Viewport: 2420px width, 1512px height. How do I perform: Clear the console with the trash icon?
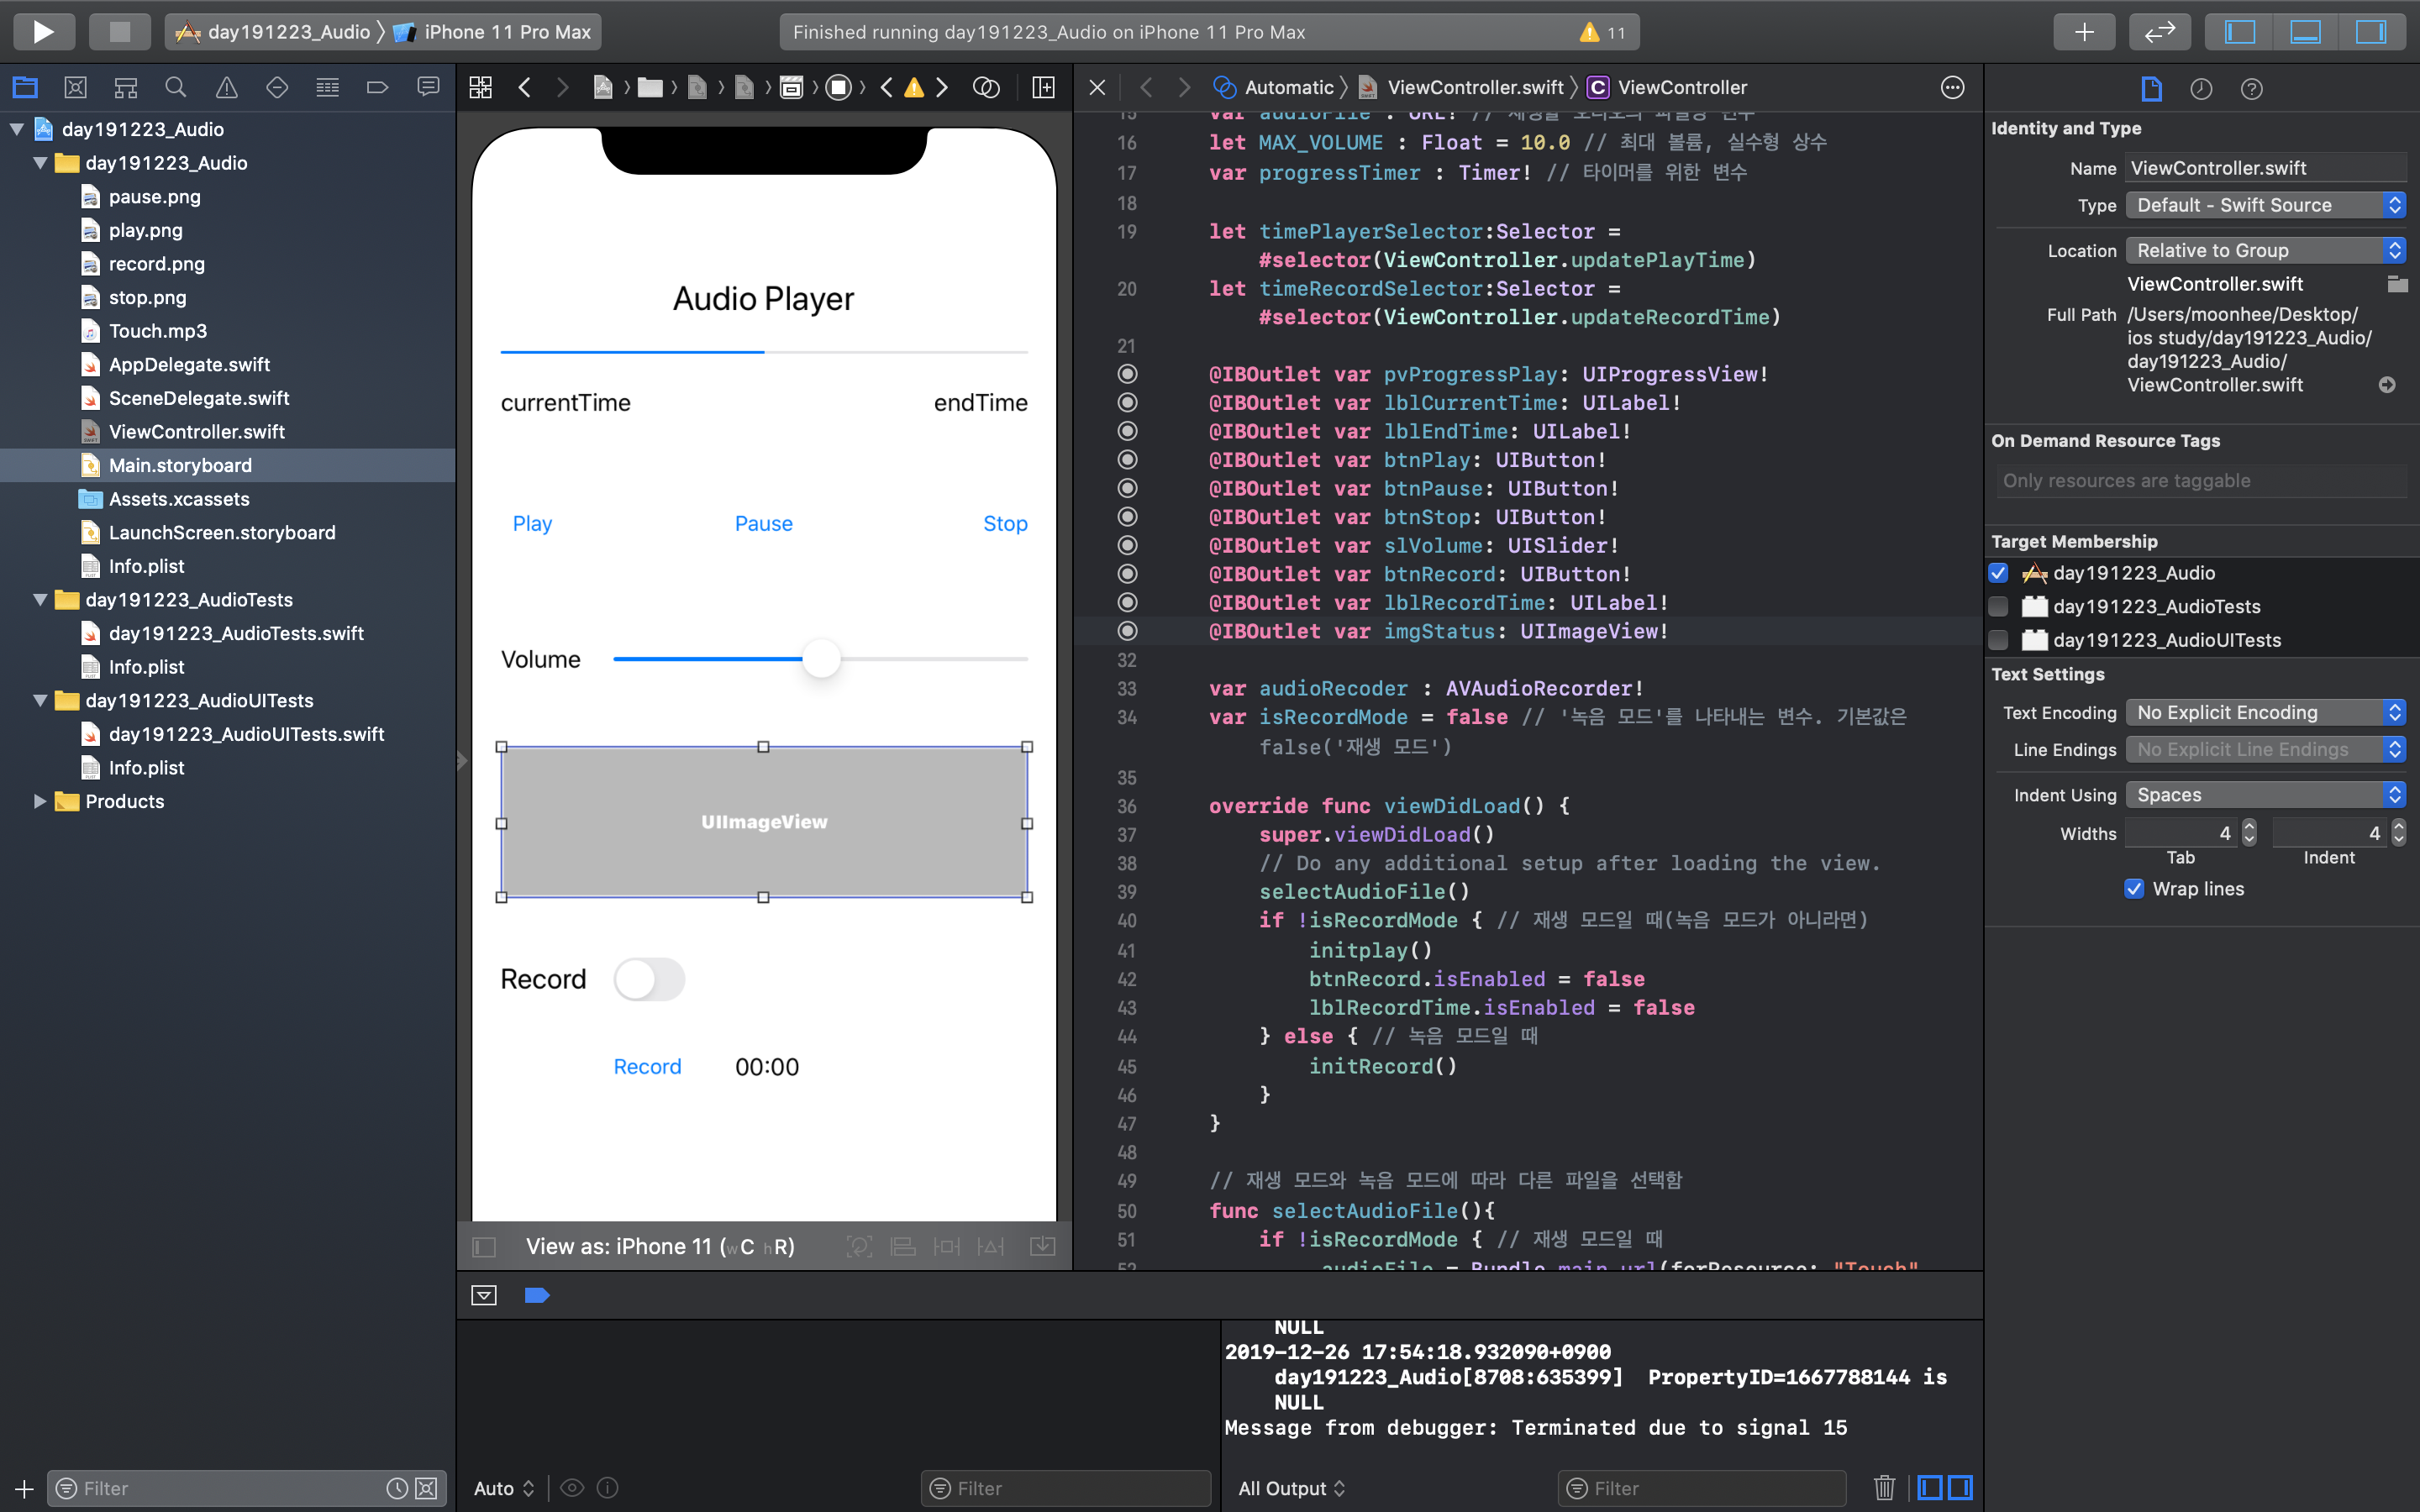pyautogui.click(x=1884, y=1487)
